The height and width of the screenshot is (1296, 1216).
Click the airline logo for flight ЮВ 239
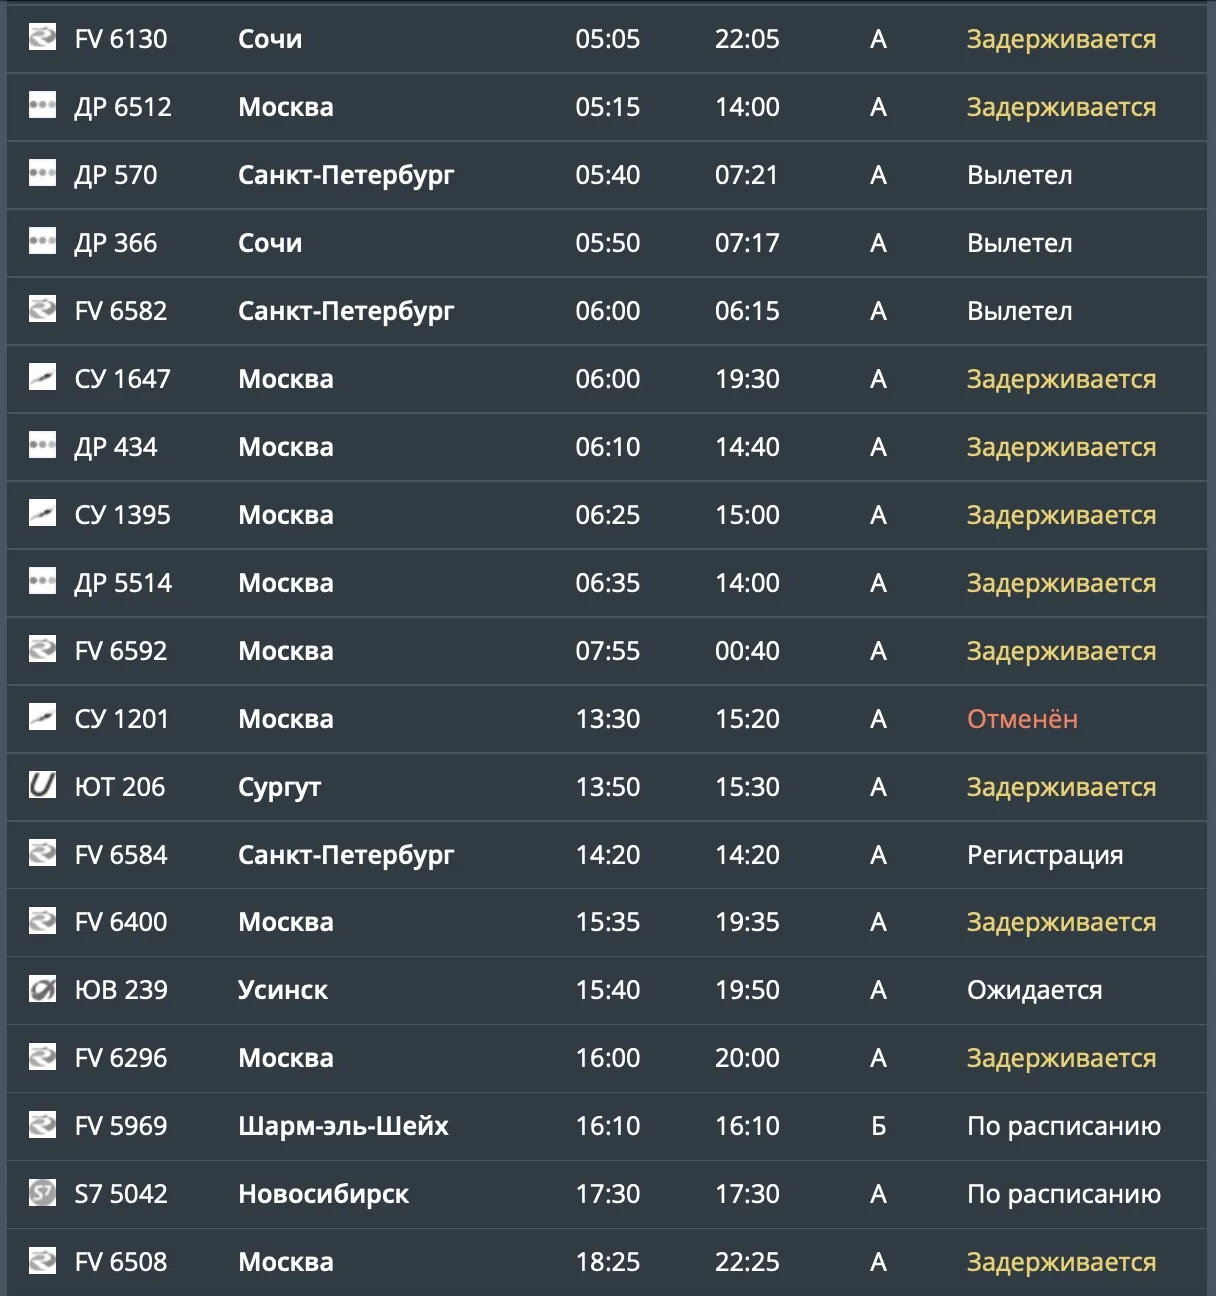pos(42,989)
